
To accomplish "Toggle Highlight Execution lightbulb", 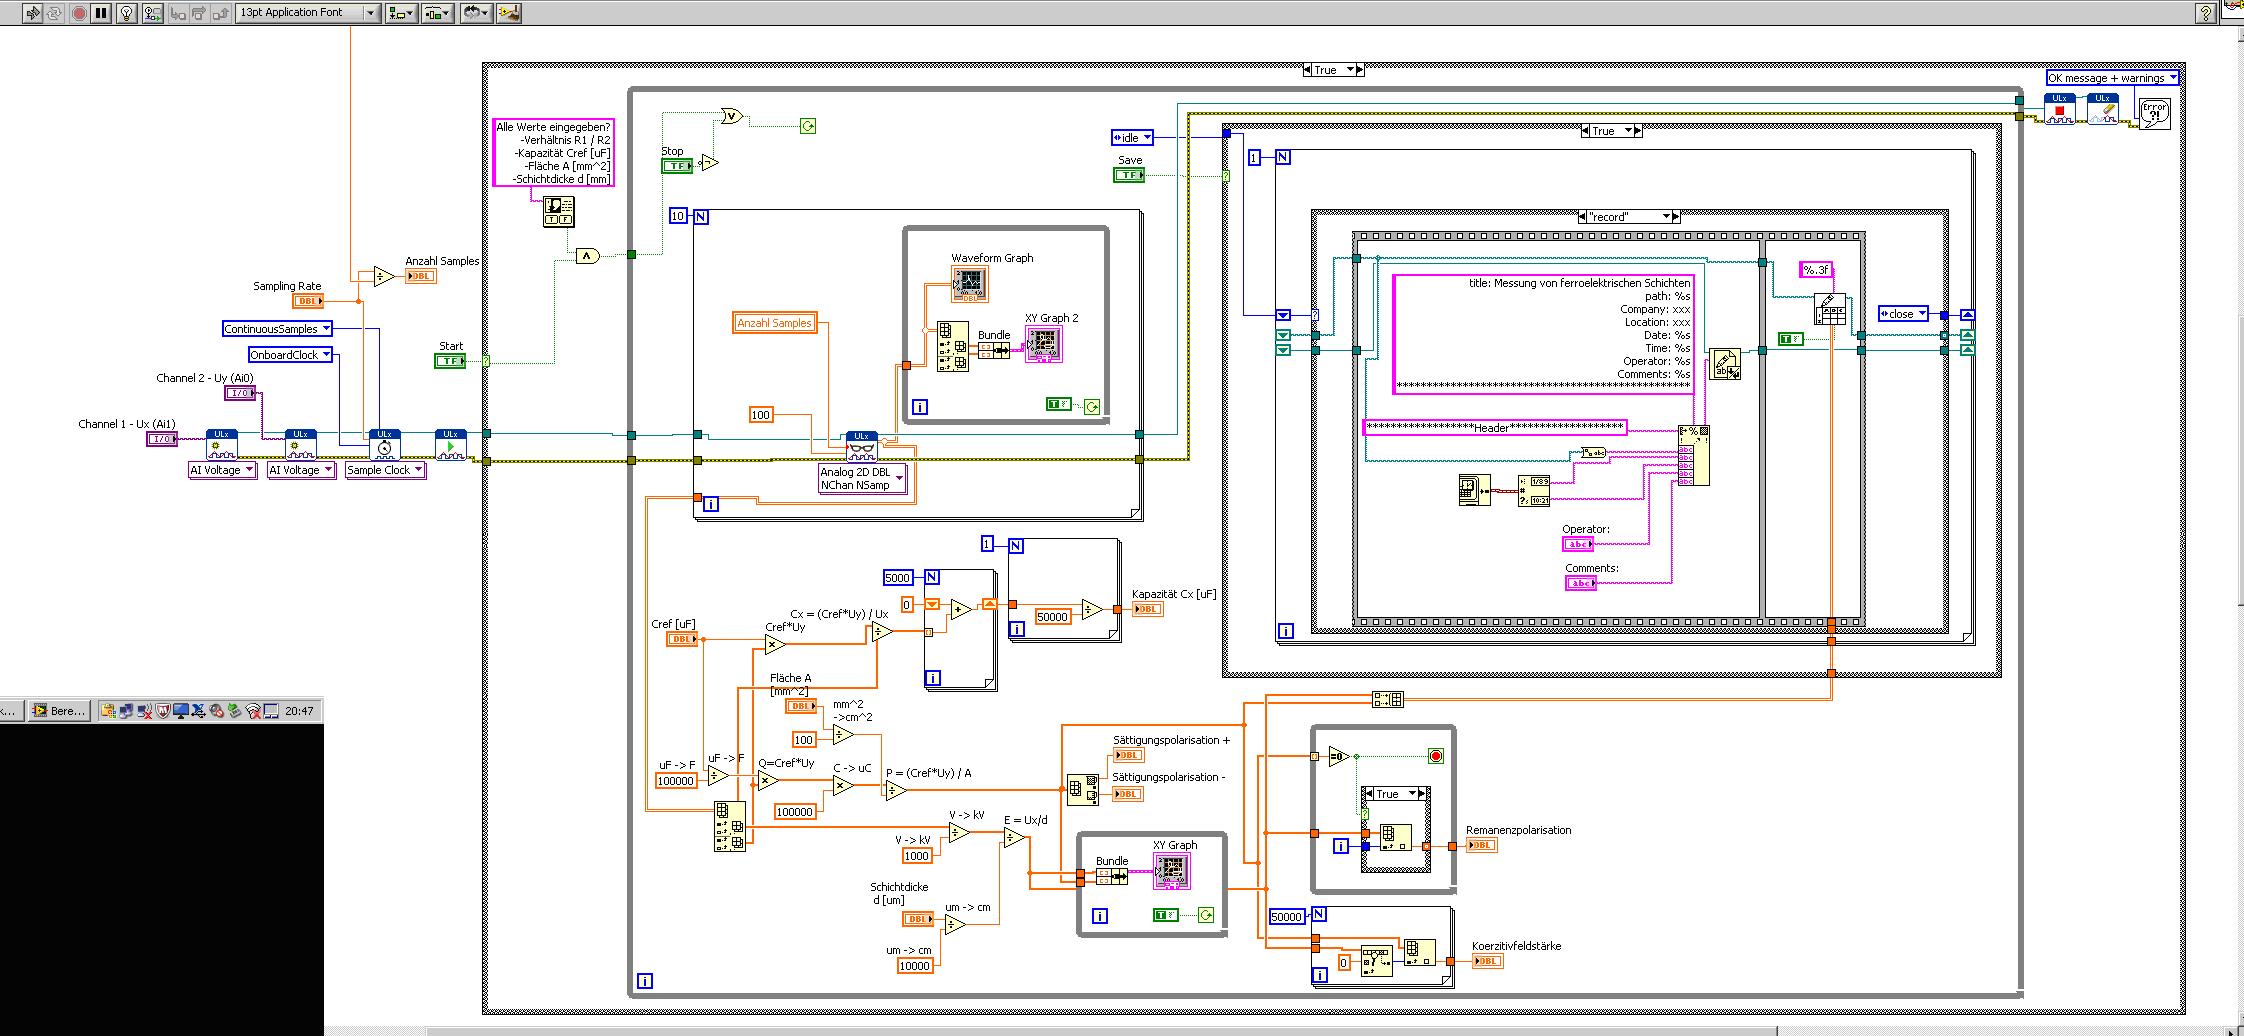I will click(127, 13).
